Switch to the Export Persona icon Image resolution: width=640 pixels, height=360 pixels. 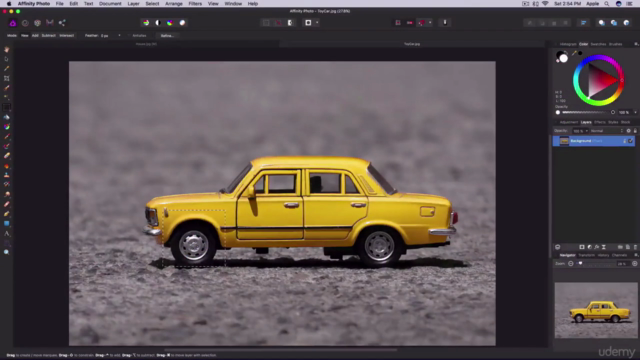click(62, 23)
